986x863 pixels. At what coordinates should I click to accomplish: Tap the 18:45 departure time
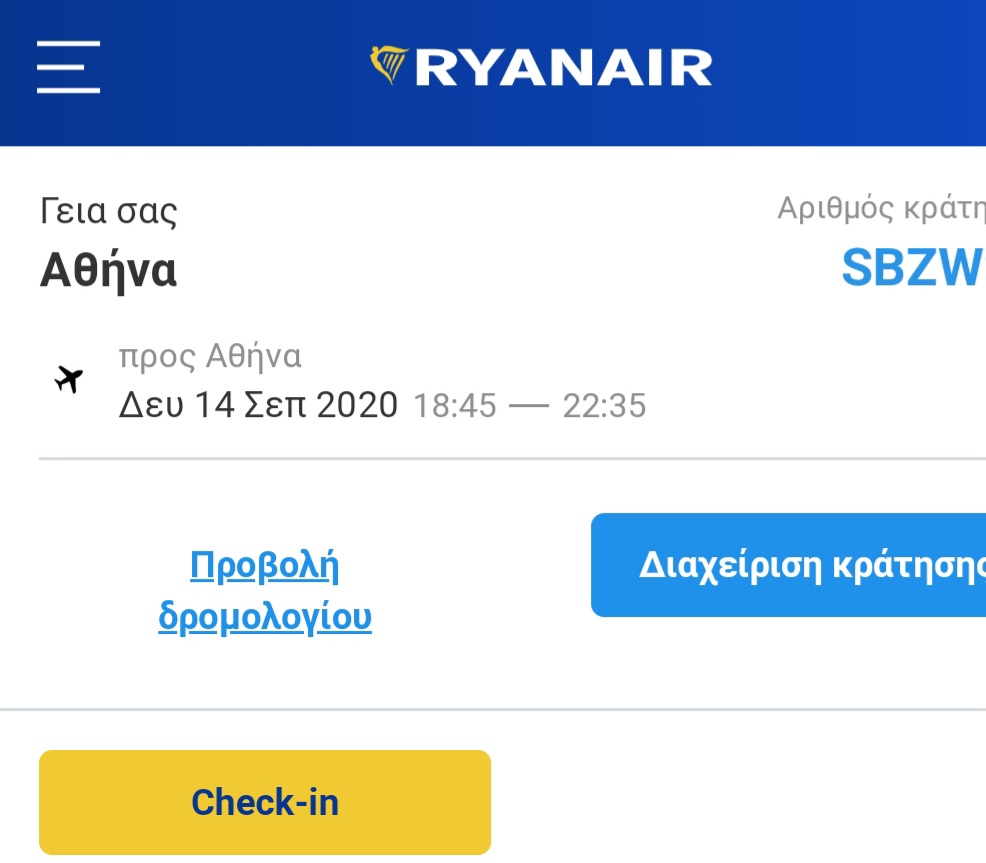point(455,406)
